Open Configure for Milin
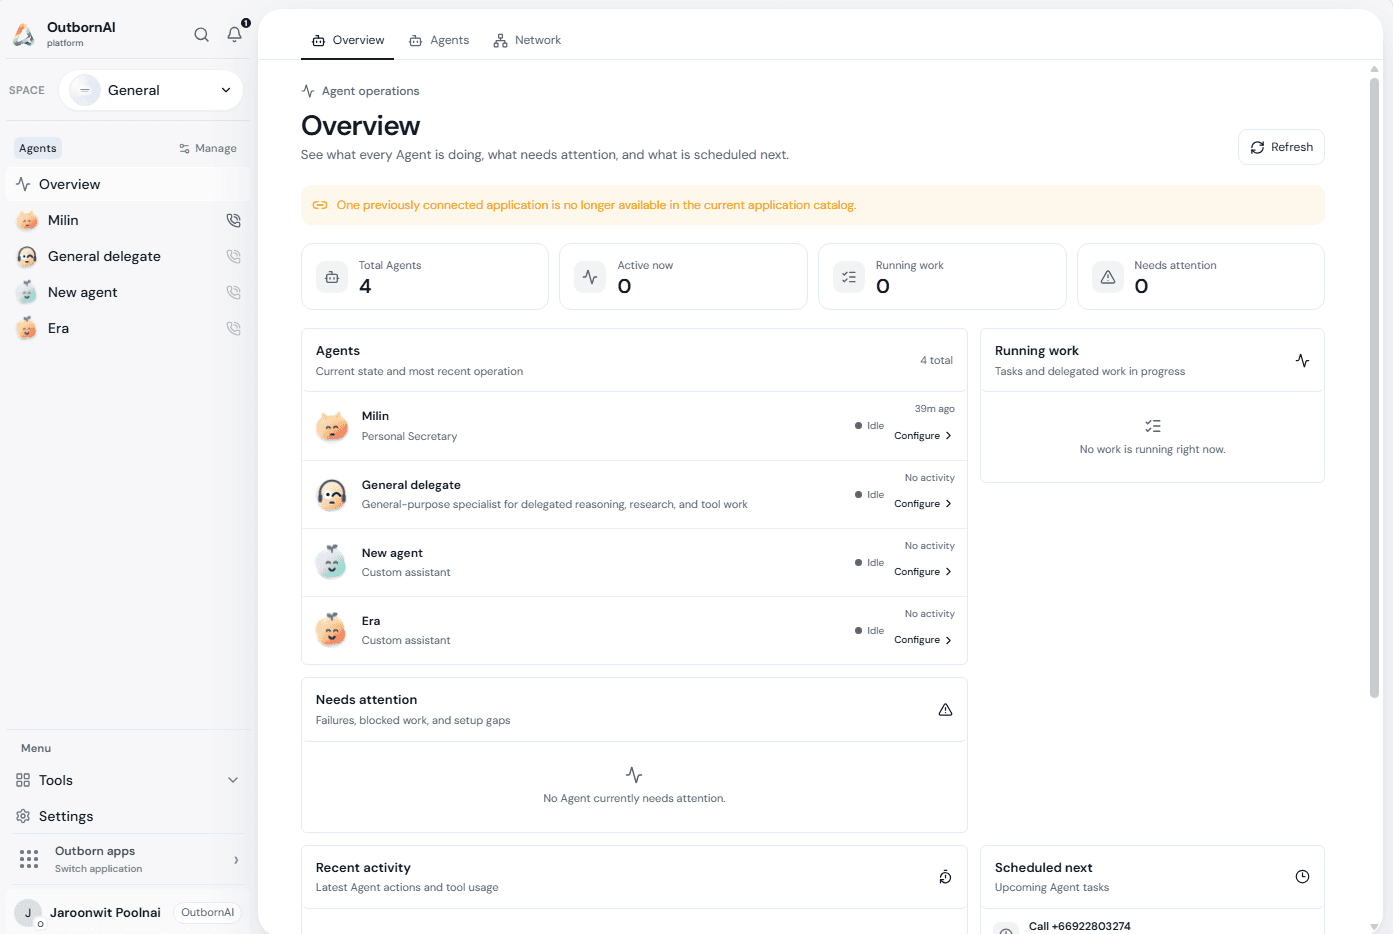1393x934 pixels. [x=923, y=436]
